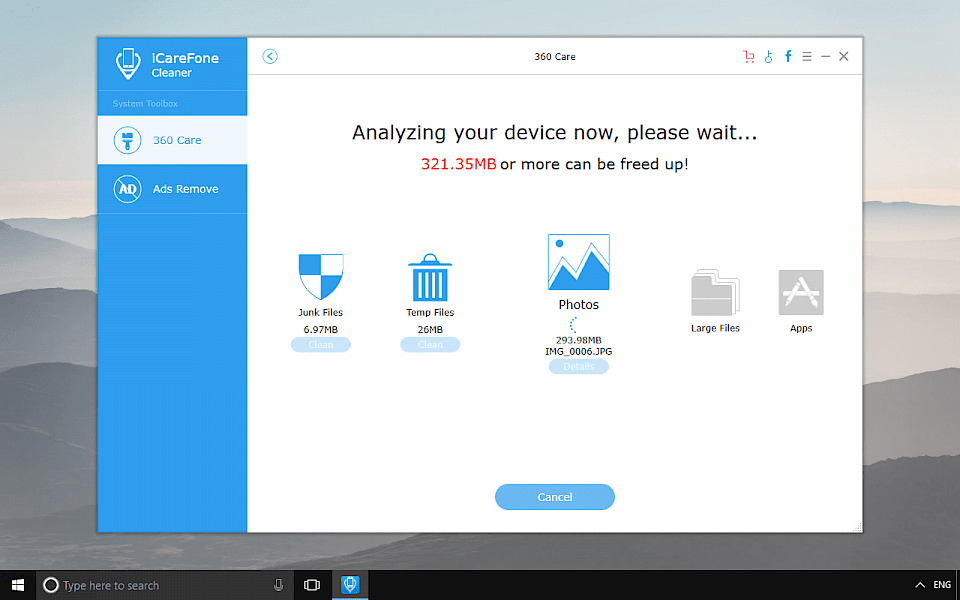
Task: Click the Junk Files shield icon
Action: (x=321, y=277)
